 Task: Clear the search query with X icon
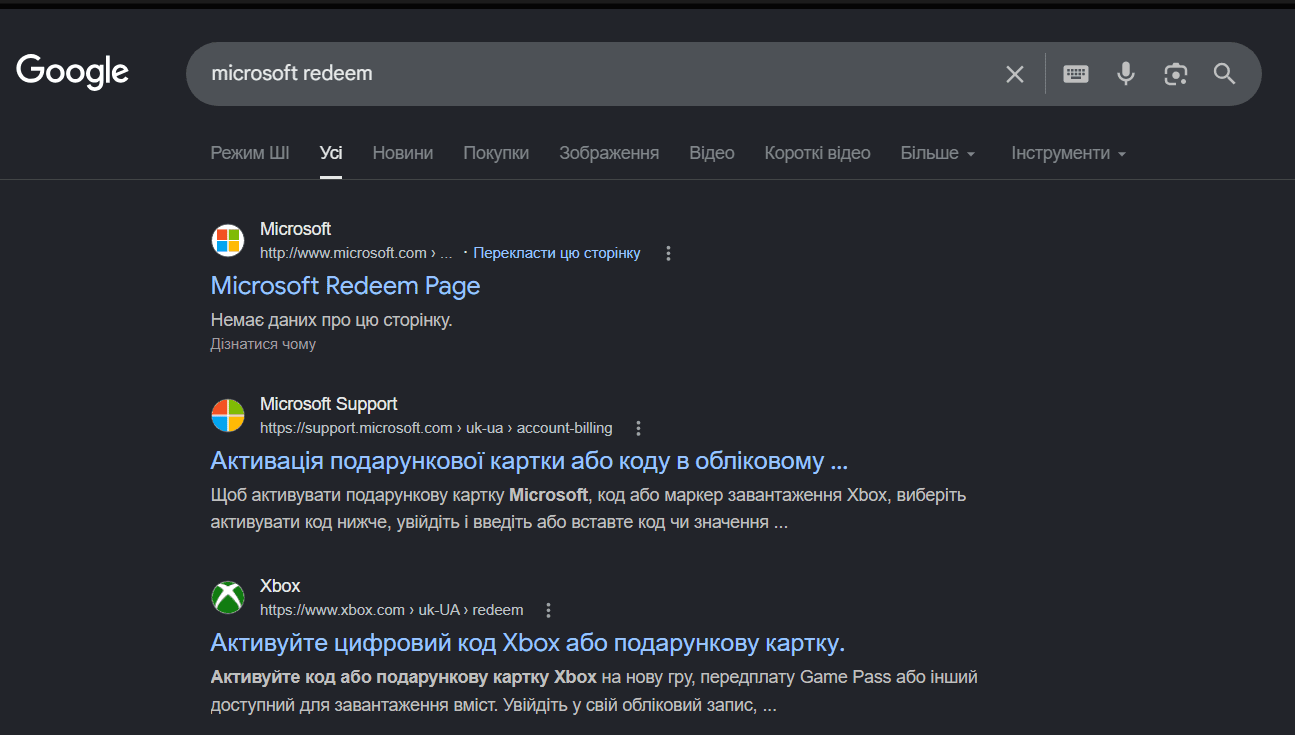click(x=1015, y=74)
